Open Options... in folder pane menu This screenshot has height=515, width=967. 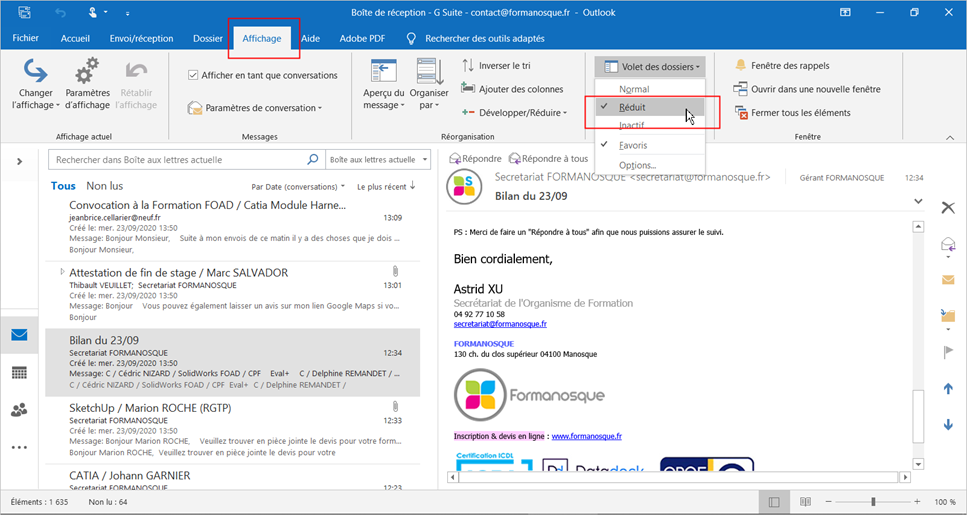pos(649,165)
